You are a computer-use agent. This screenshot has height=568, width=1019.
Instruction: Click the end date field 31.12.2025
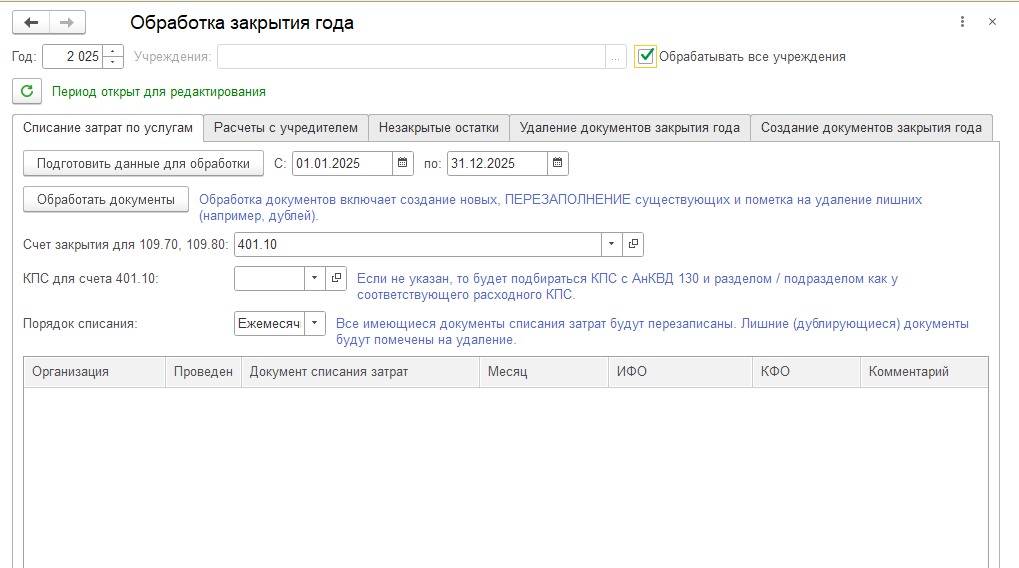pyautogui.click(x=497, y=163)
